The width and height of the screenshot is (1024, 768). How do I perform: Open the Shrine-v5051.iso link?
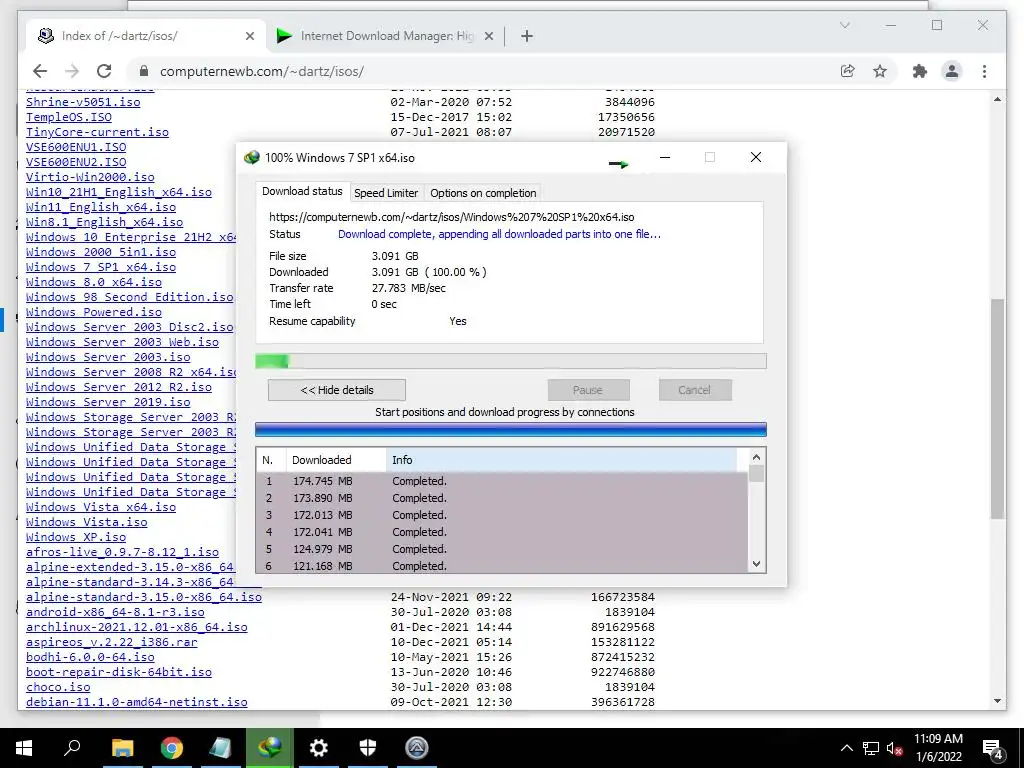point(83,102)
